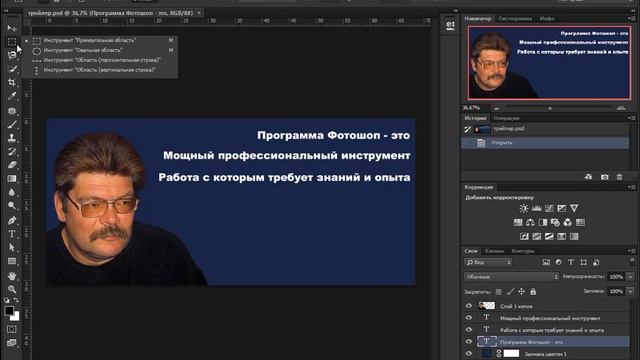Hide the 'Слой 1 копия' layer
This screenshot has width=640, height=360.
point(469,306)
